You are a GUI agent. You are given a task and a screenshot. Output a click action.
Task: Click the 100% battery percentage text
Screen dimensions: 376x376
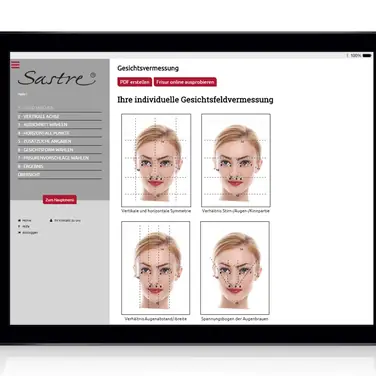tap(356, 56)
